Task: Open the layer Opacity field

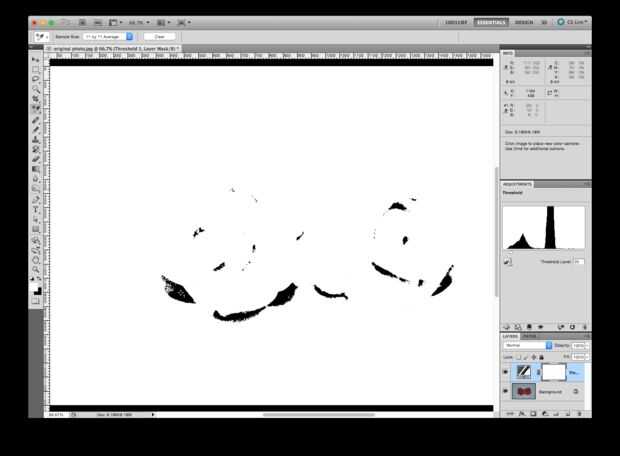Action: pyautogui.click(x=579, y=346)
